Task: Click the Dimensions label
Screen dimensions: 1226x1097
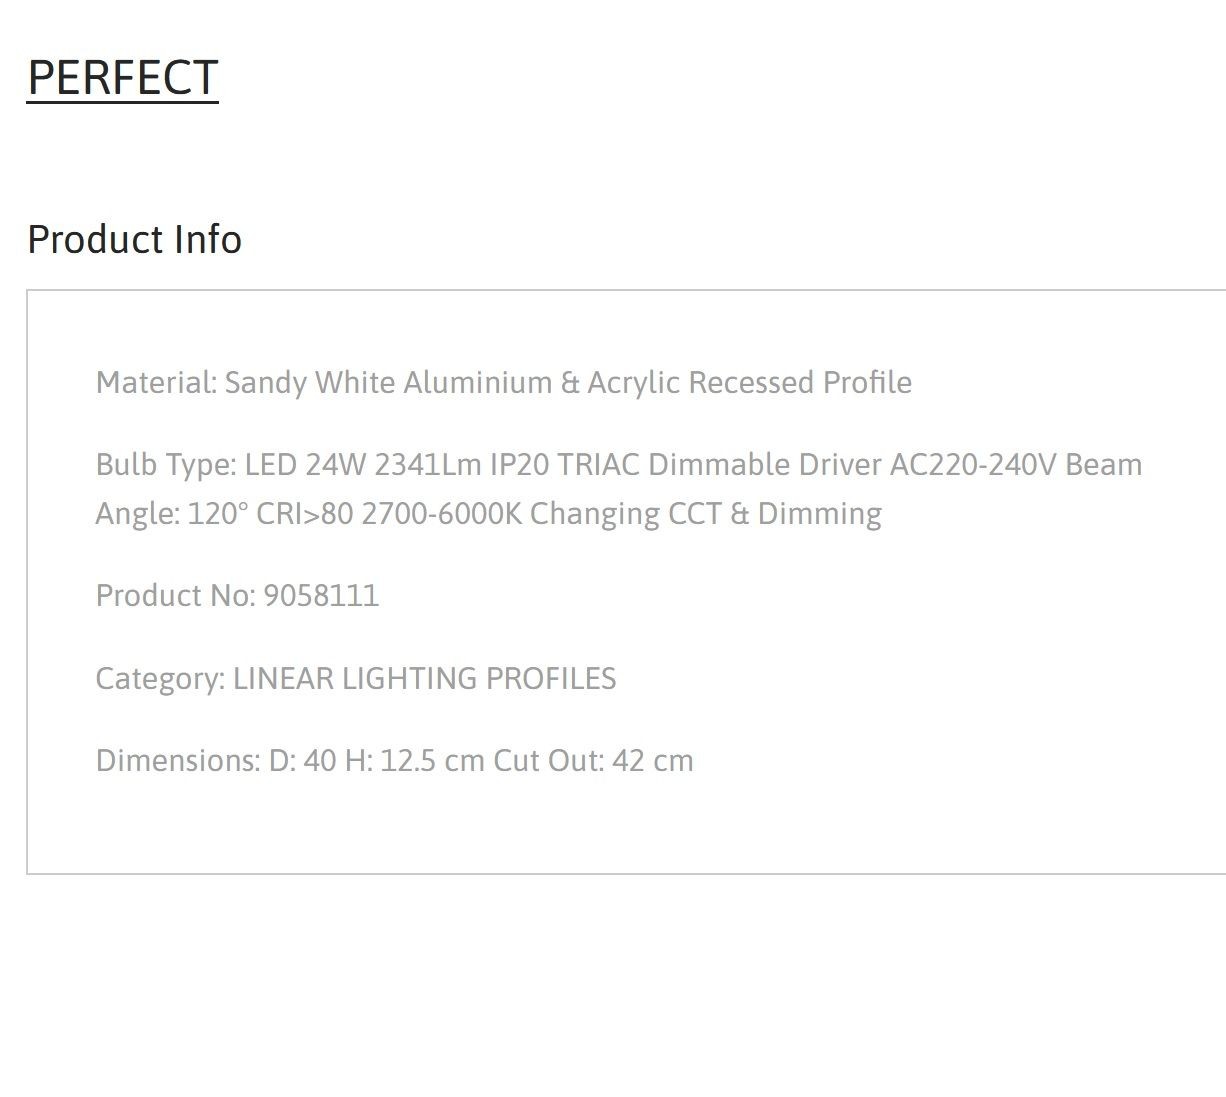Action: click(x=178, y=760)
